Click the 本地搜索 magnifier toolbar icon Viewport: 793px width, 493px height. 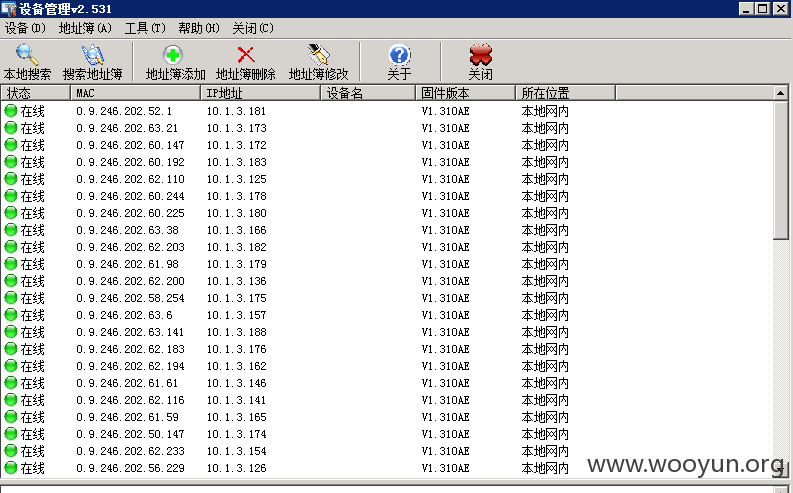coord(27,55)
